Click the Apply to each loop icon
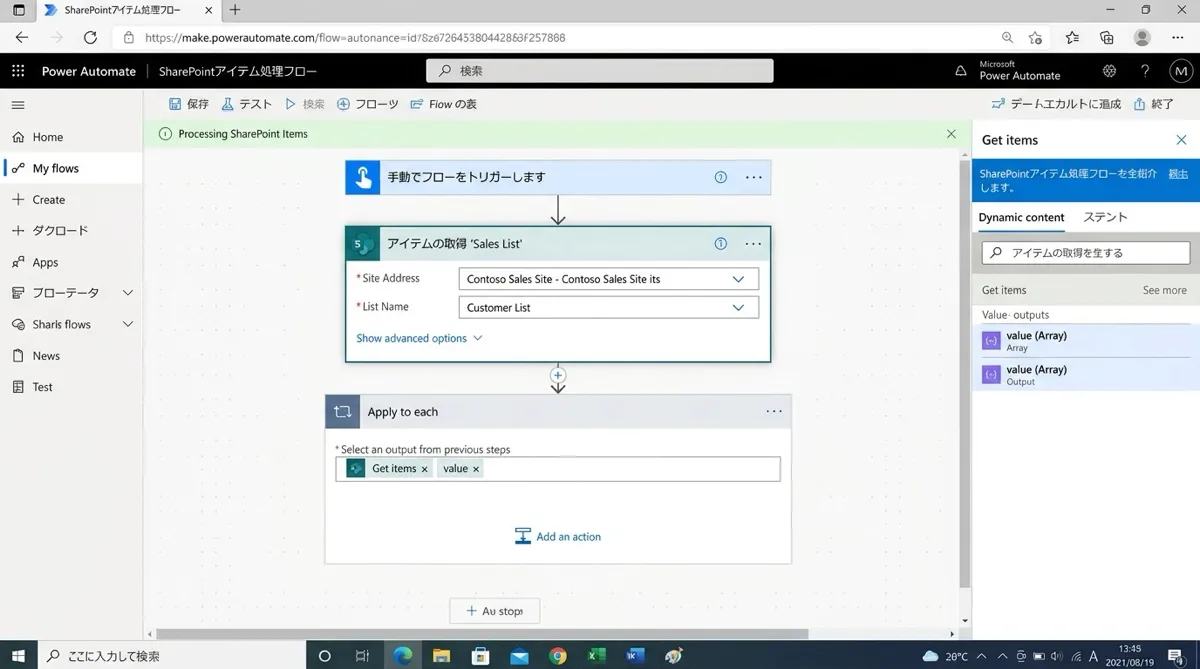Viewport: 1200px width, 669px height. pos(343,411)
